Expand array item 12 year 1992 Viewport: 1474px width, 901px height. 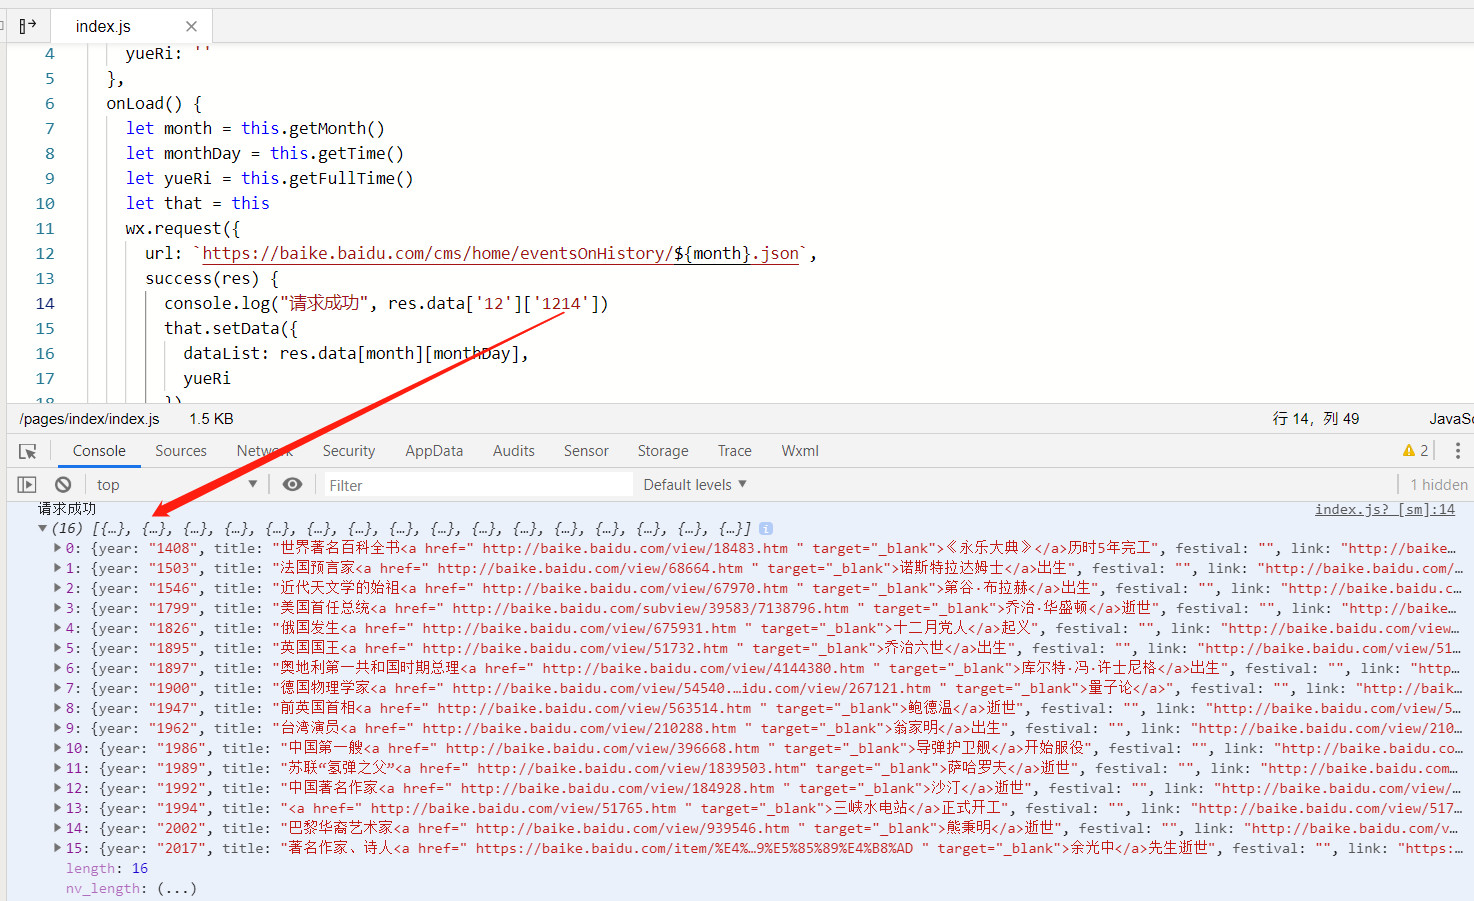(57, 788)
